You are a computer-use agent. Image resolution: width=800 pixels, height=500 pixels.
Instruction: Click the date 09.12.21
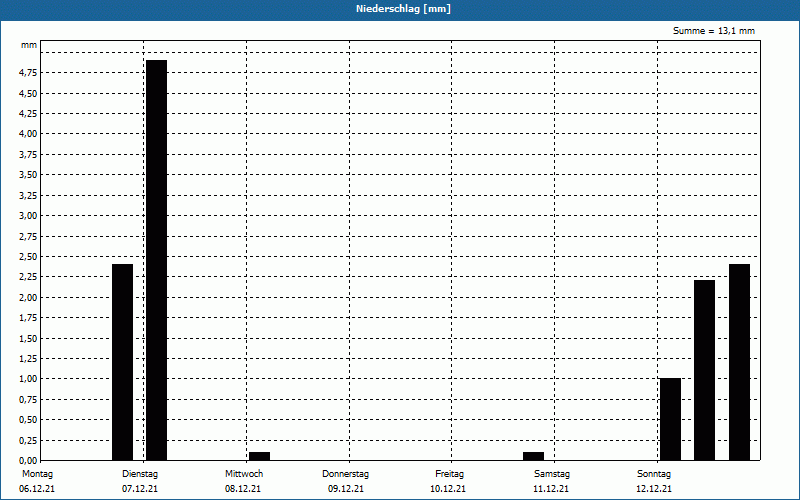[346, 489]
